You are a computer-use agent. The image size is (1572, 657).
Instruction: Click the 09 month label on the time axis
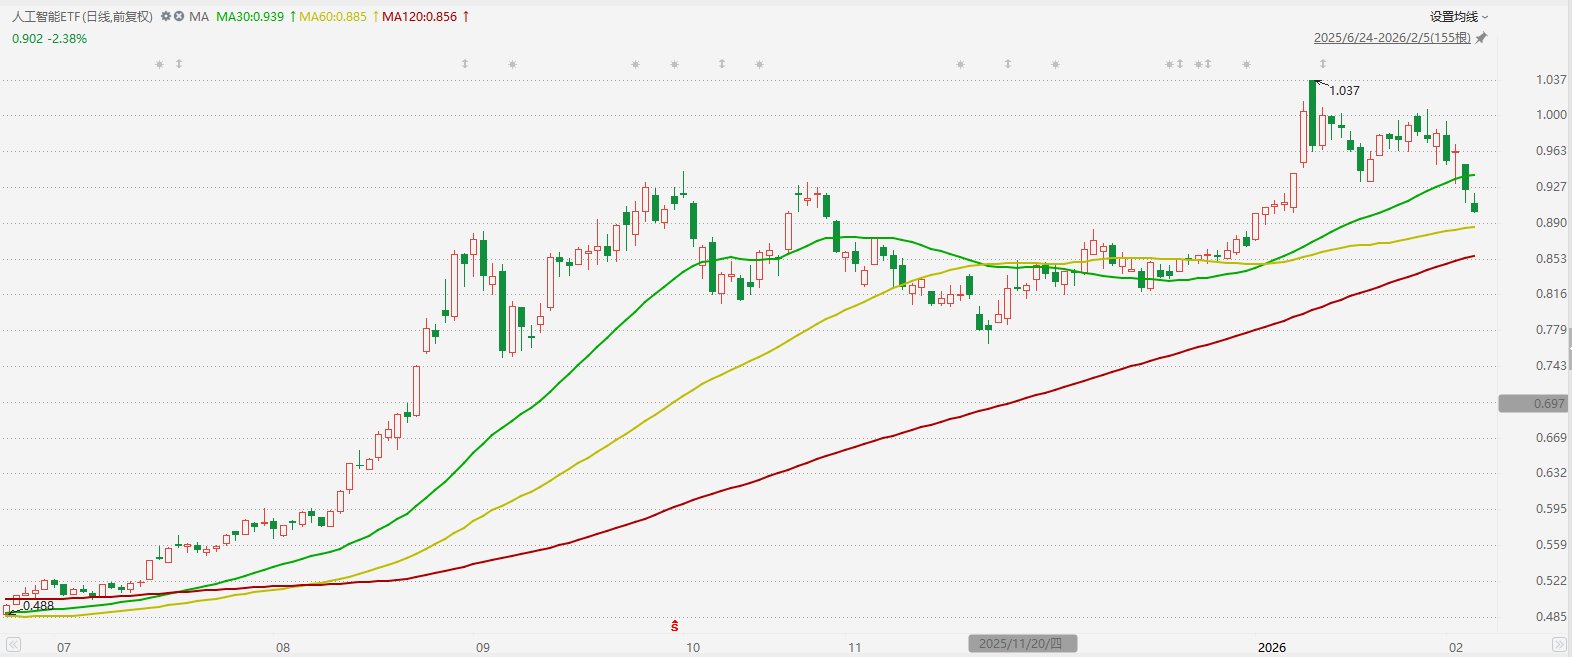click(483, 647)
